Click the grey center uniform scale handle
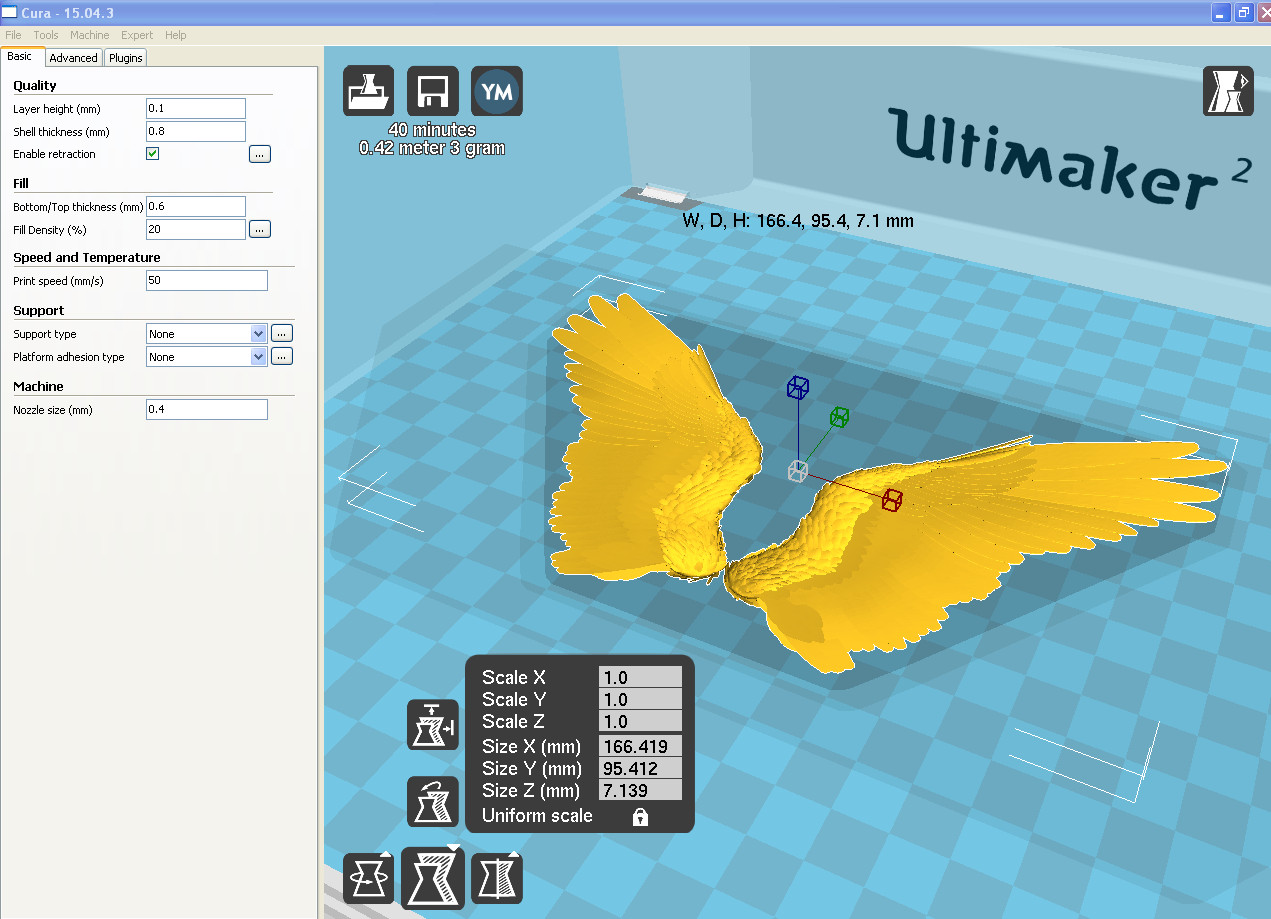This screenshot has width=1271, height=919. pos(797,471)
